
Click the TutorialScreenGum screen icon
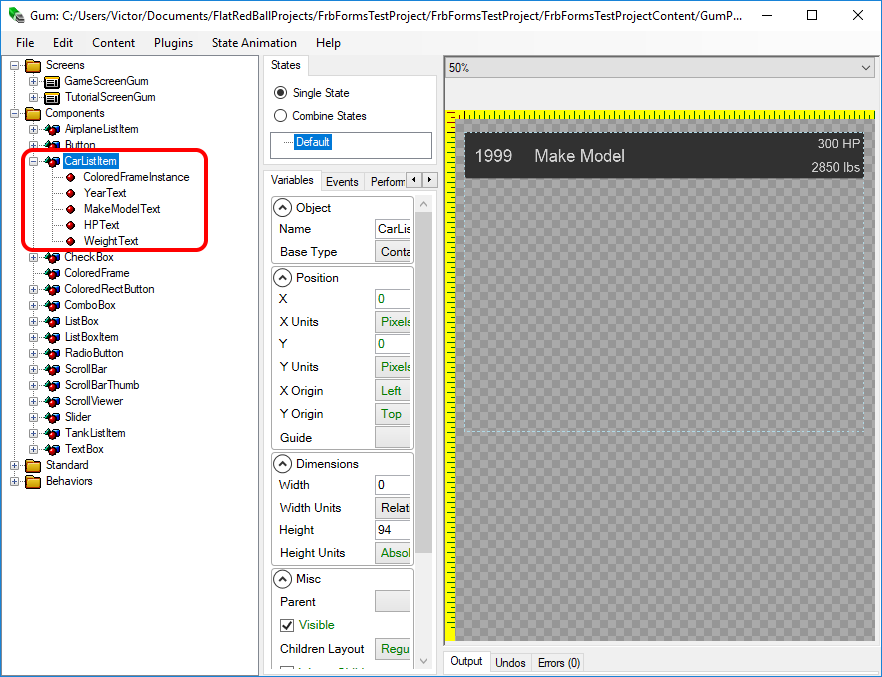click(x=53, y=97)
